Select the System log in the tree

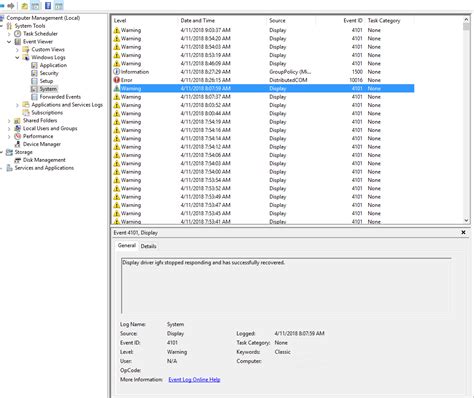click(48, 89)
